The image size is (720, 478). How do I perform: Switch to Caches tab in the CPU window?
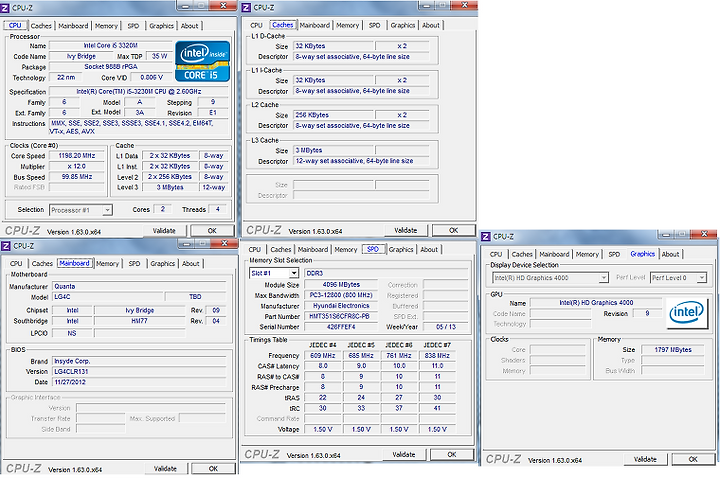(x=41, y=26)
